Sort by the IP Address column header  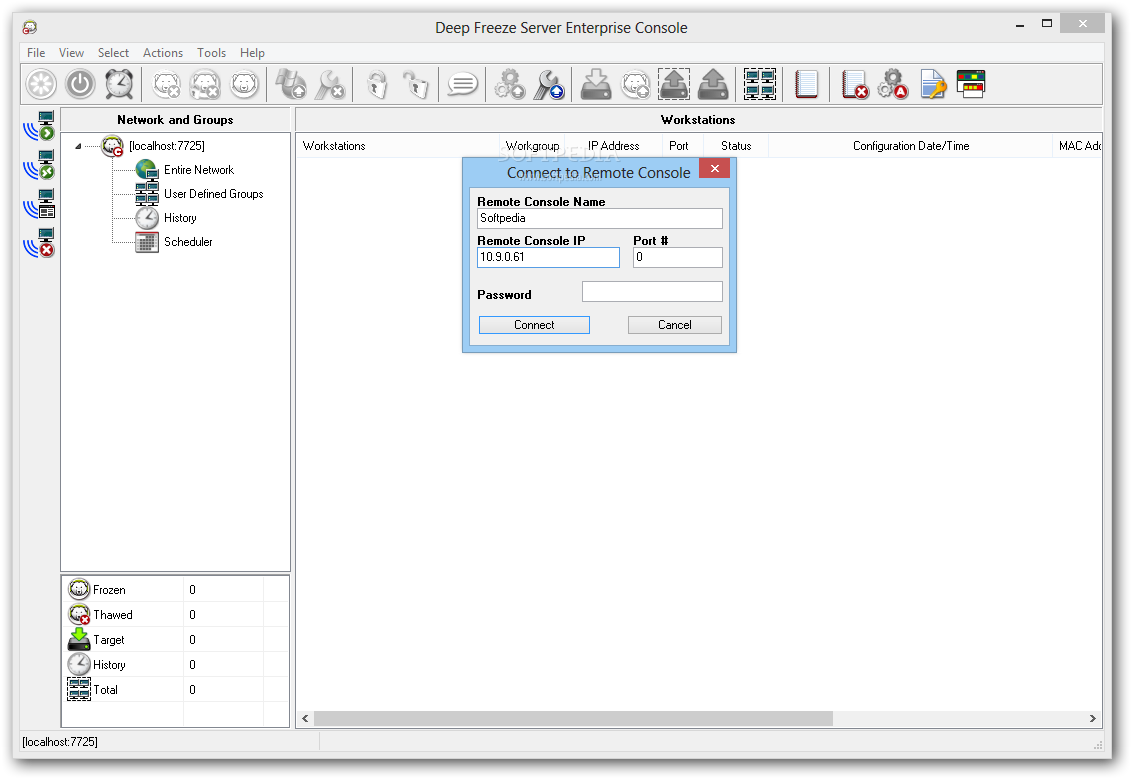[614, 146]
